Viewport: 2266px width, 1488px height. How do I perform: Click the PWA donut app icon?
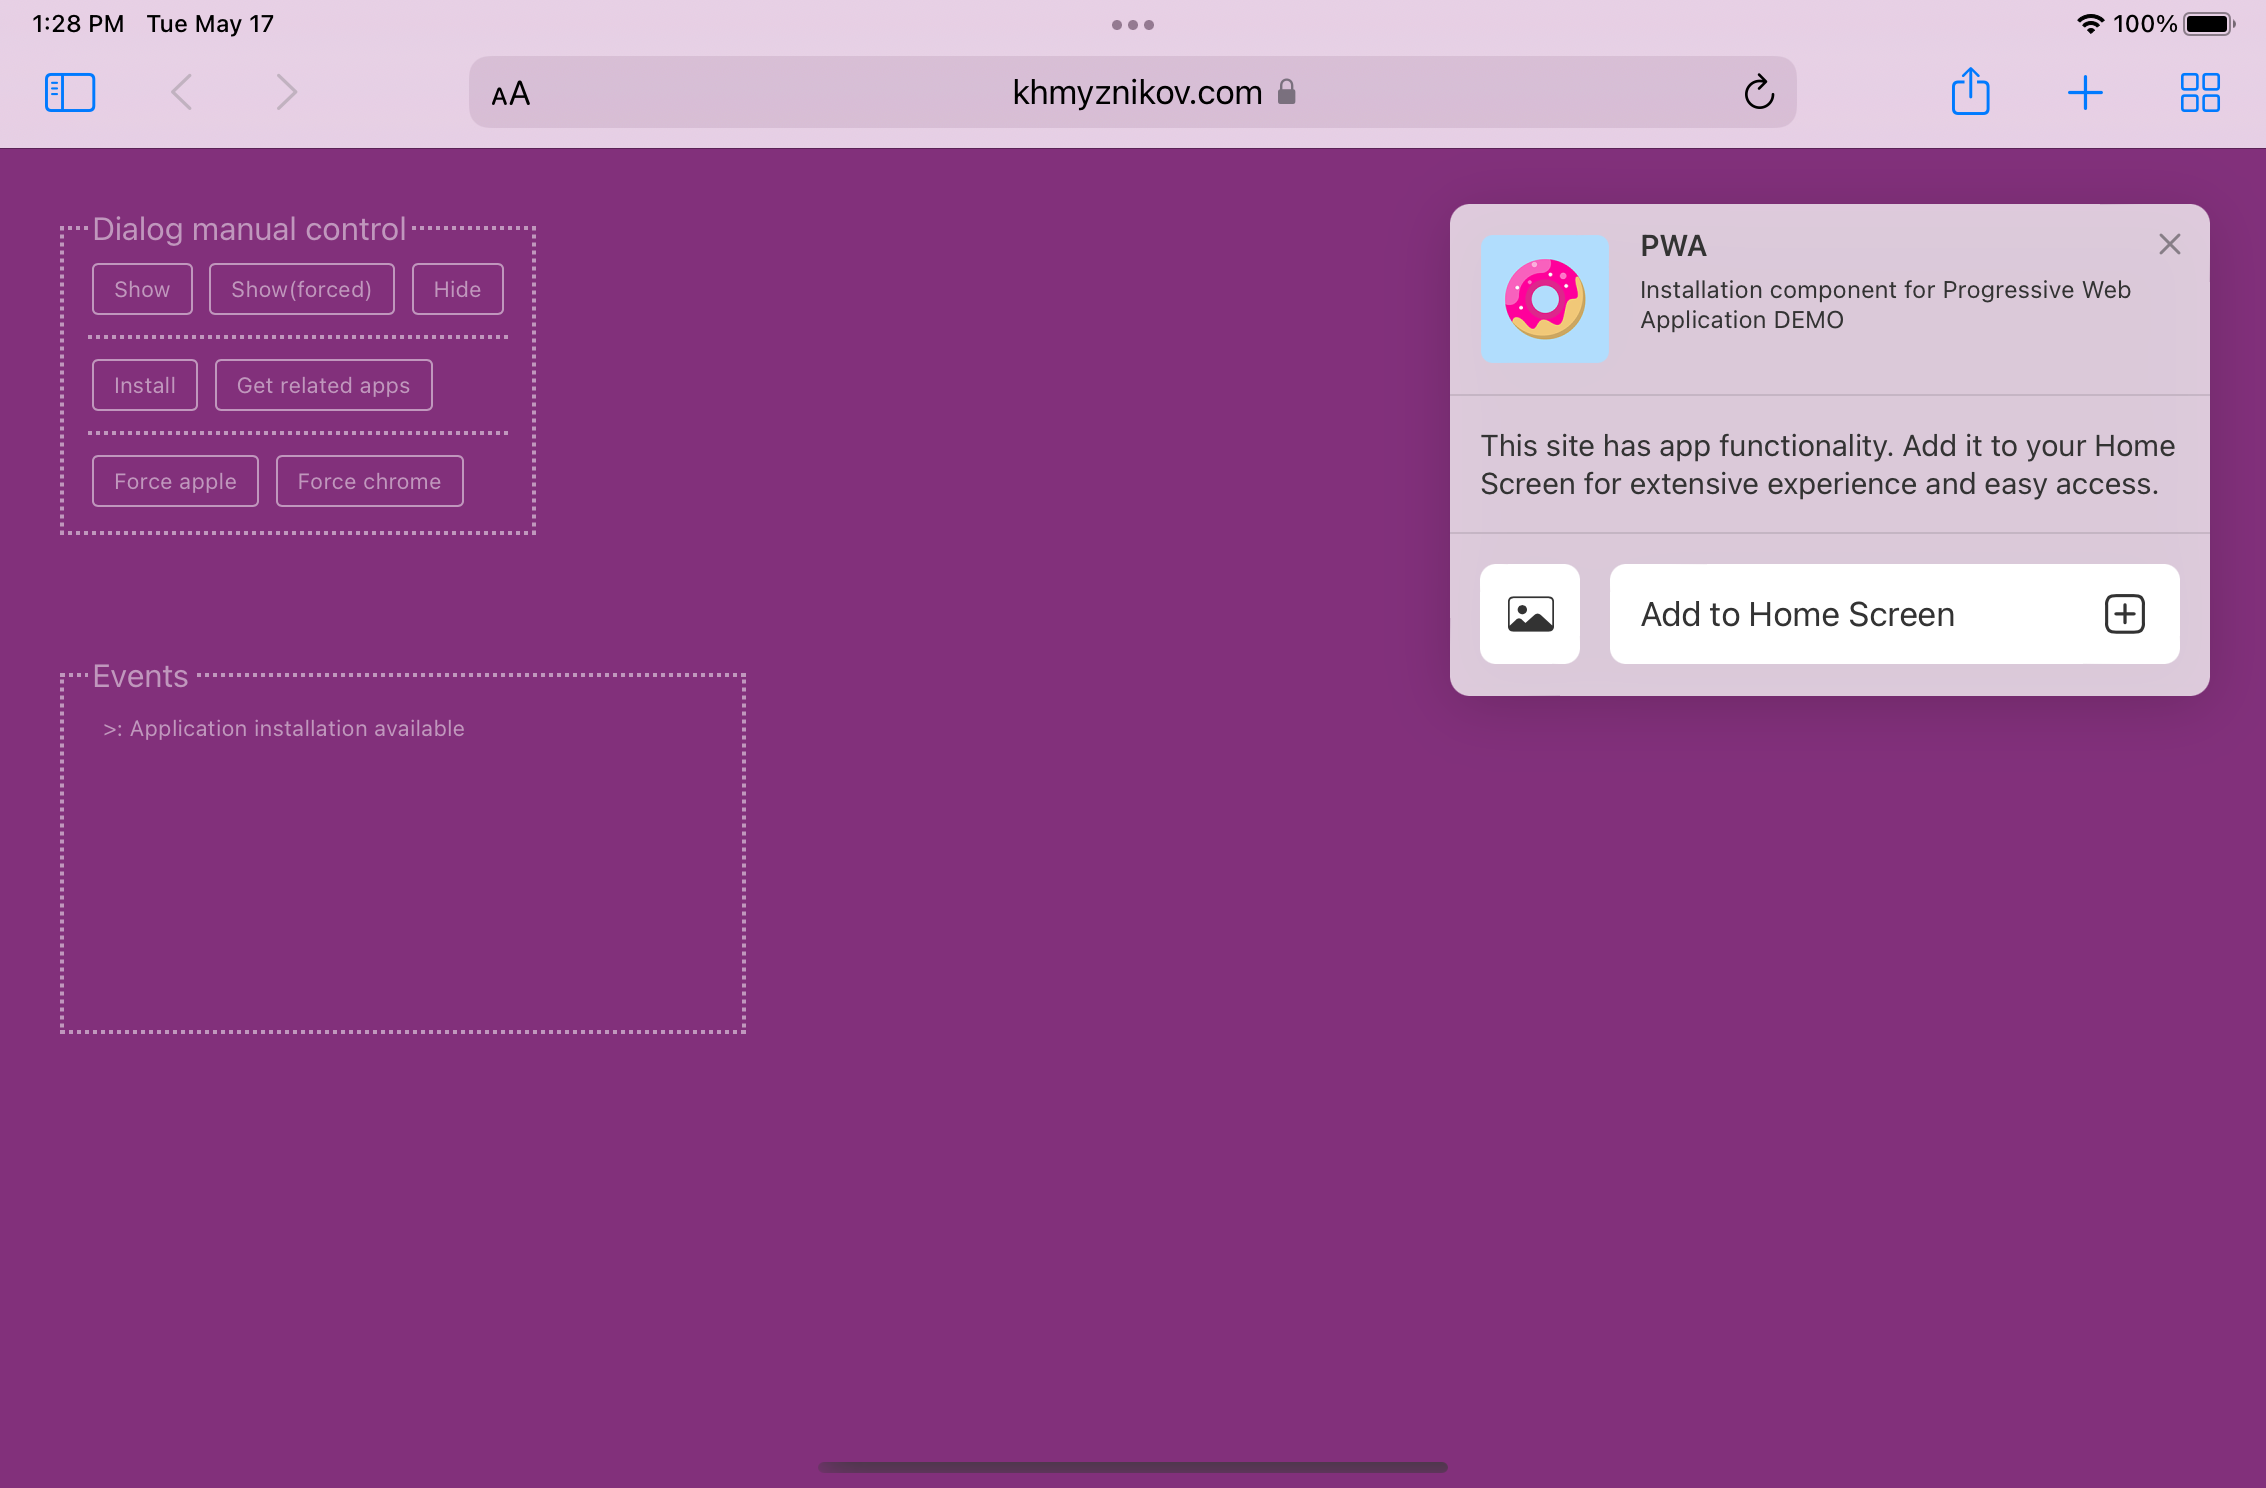(1541, 299)
